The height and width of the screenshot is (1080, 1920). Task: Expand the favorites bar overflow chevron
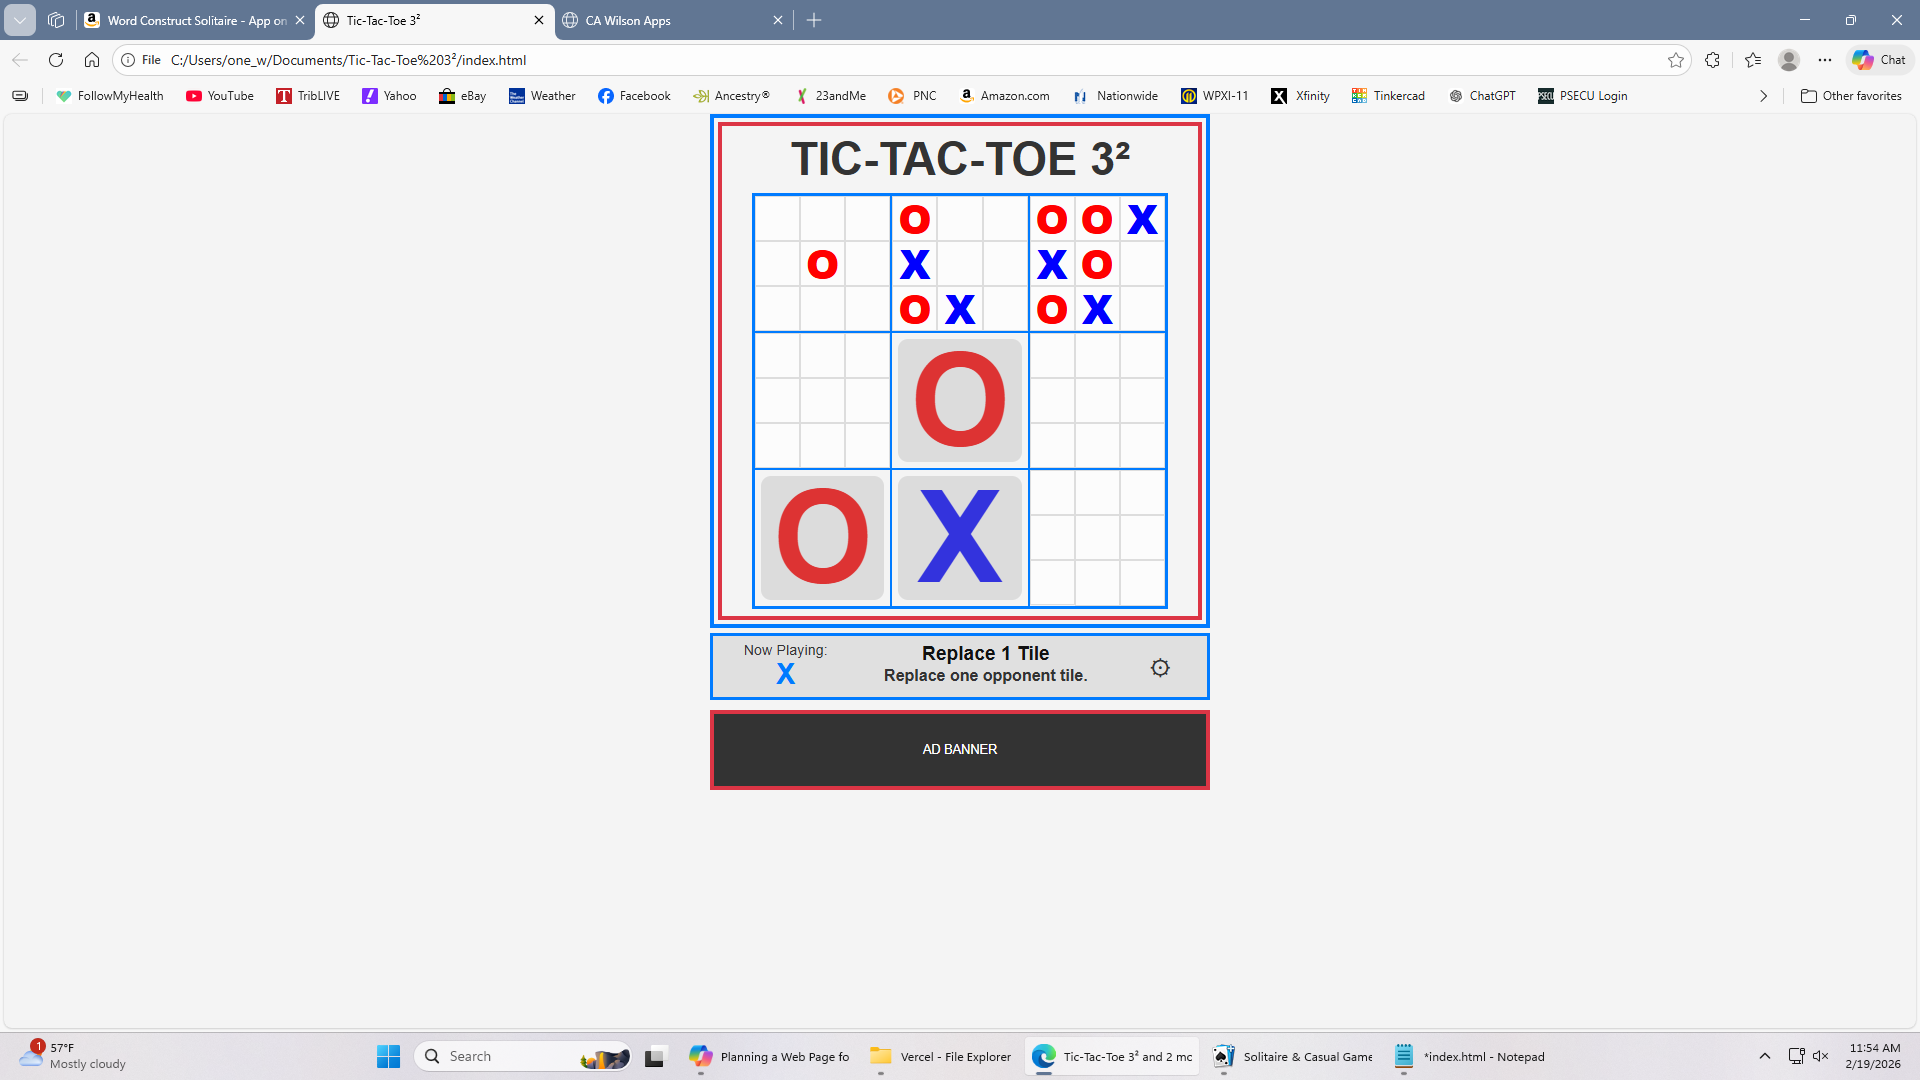1763,95
